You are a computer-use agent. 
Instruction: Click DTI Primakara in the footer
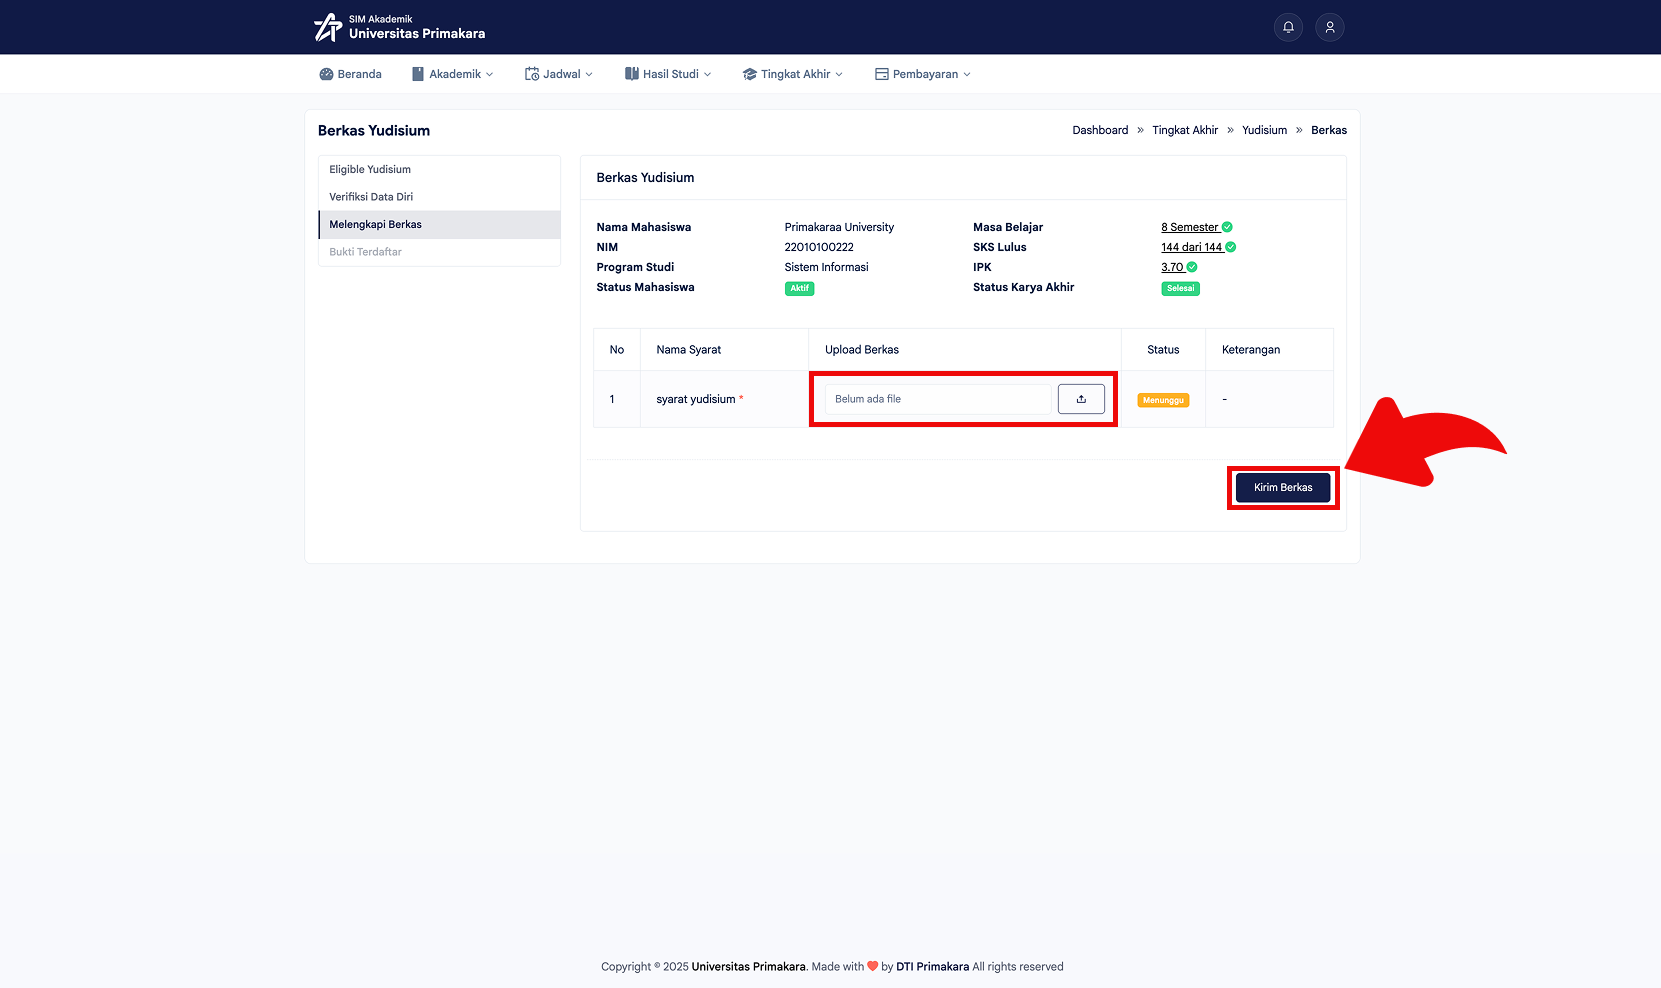click(932, 967)
